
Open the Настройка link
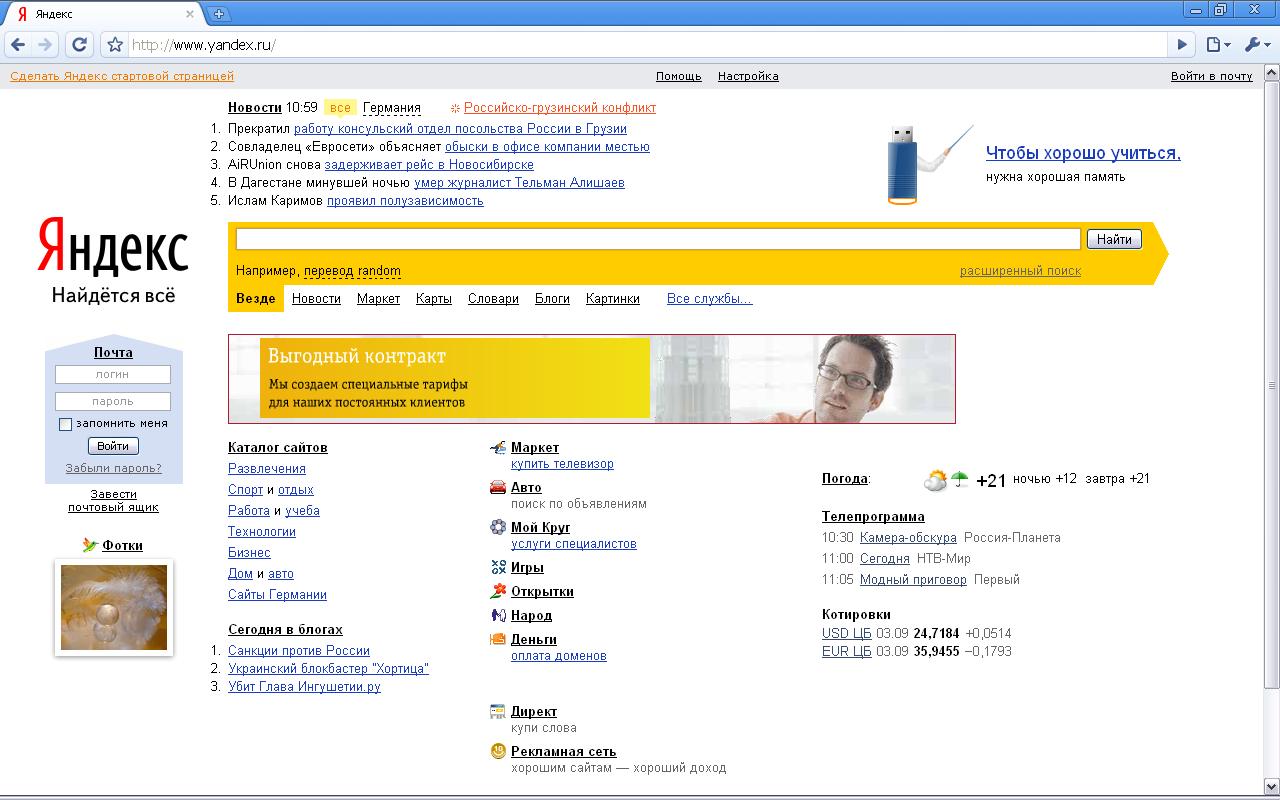pos(748,76)
